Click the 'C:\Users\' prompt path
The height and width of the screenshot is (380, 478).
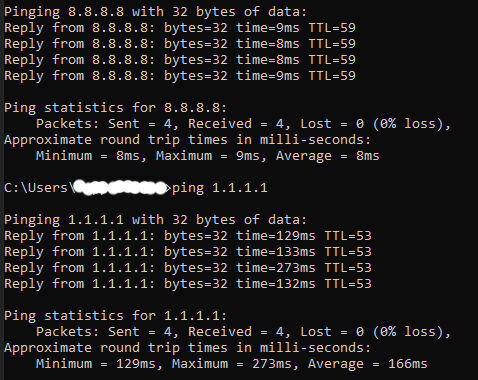(40, 188)
